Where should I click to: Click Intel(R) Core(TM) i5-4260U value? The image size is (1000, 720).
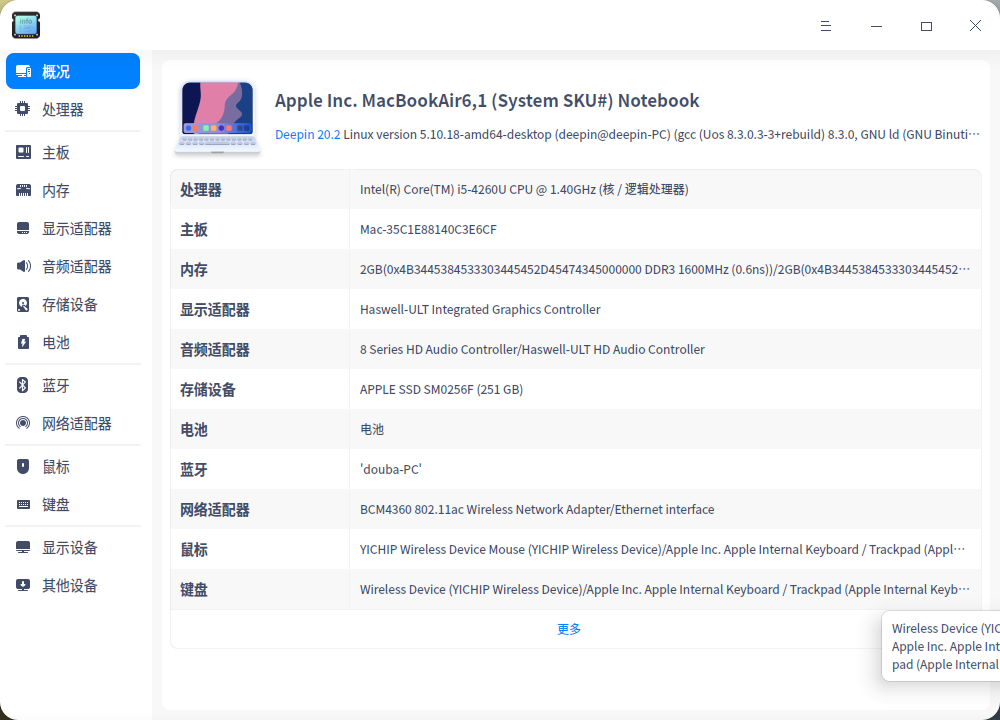point(524,189)
